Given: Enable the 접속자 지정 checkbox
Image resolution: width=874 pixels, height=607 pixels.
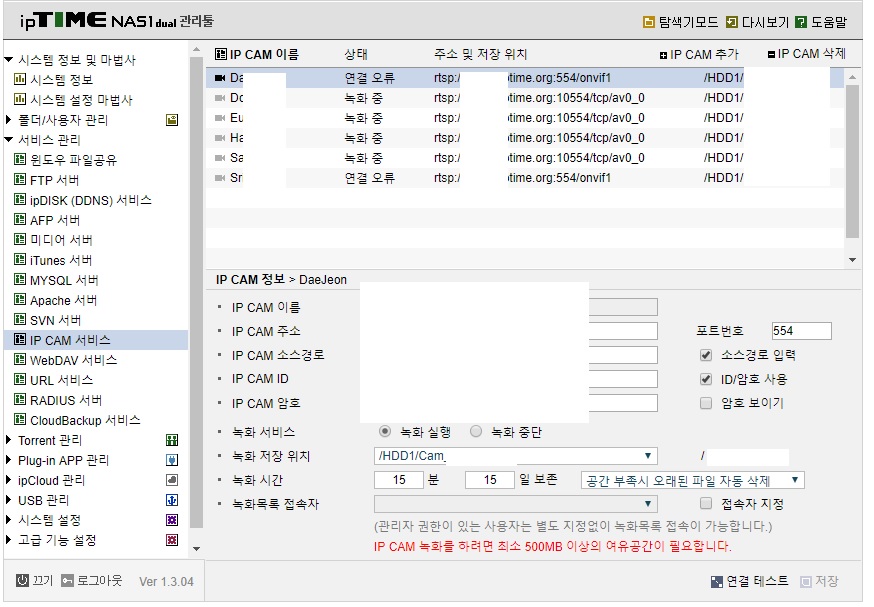Looking at the screenshot, I should 706,504.
